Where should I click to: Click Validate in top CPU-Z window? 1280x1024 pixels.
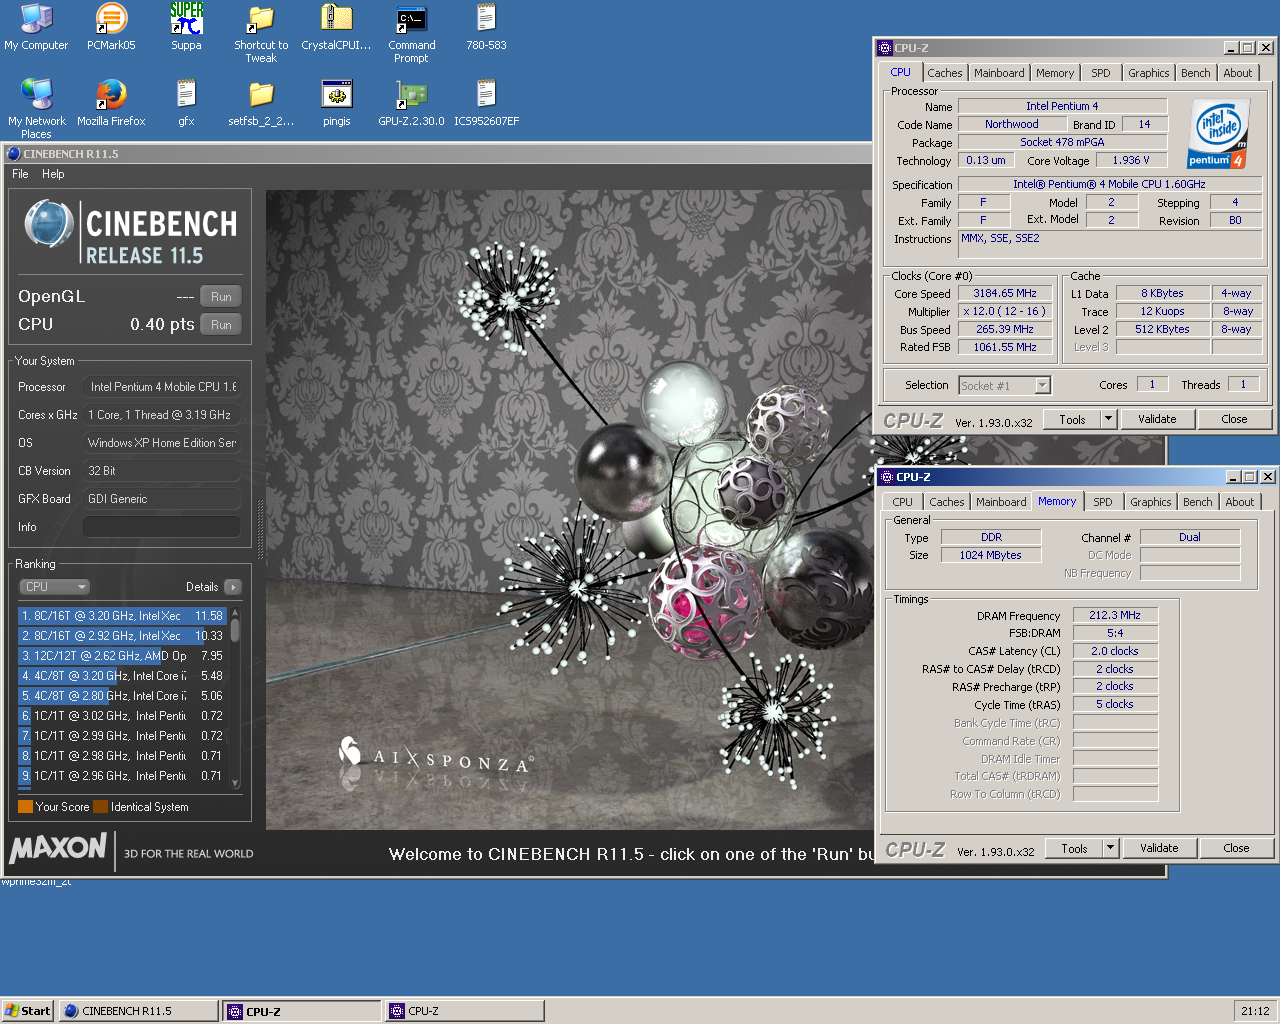(1157, 420)
